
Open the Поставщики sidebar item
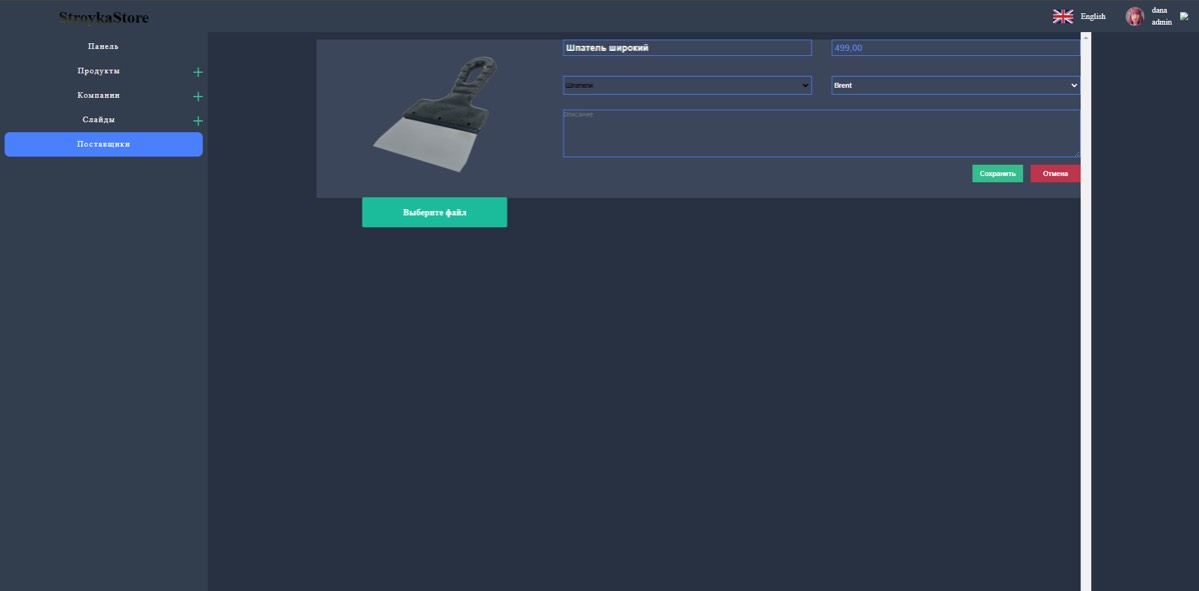(103, 144)
